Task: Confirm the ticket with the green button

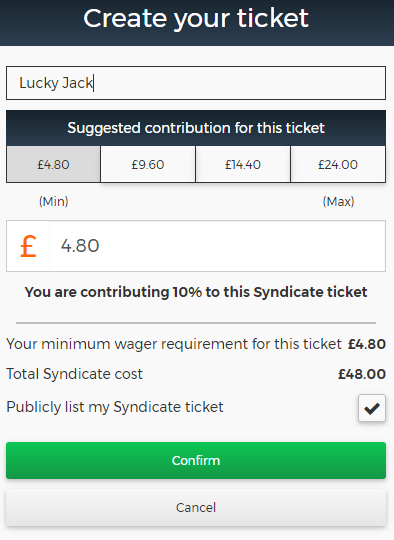Action: coord(196,460)
